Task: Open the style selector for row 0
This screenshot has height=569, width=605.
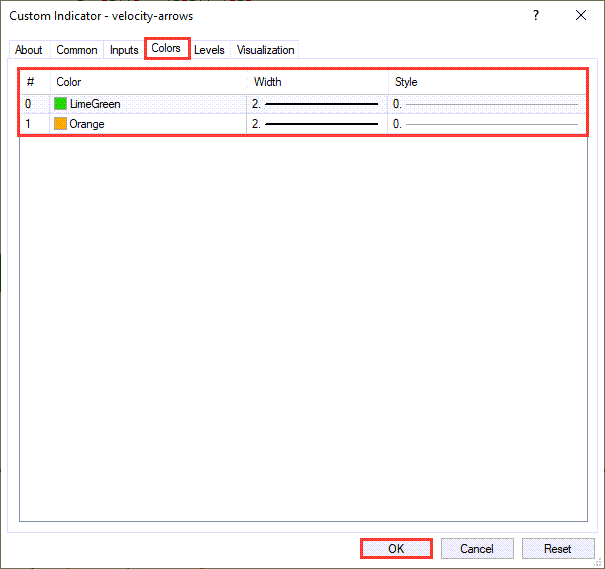Action: click(x=487, y=104)
